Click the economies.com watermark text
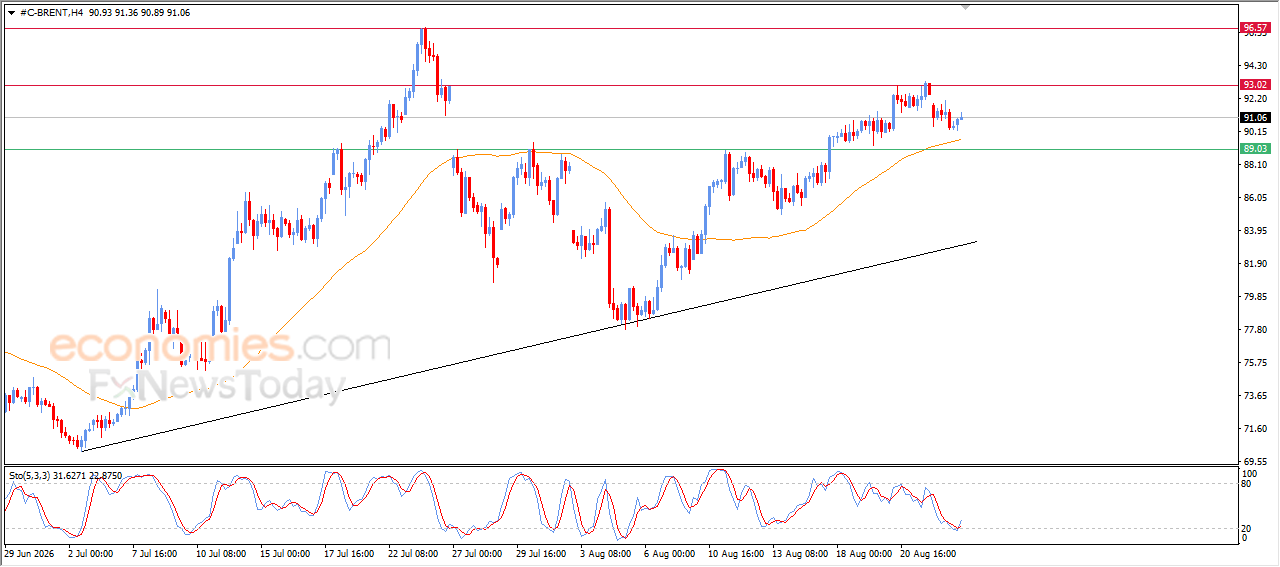 tap(220, 347)
